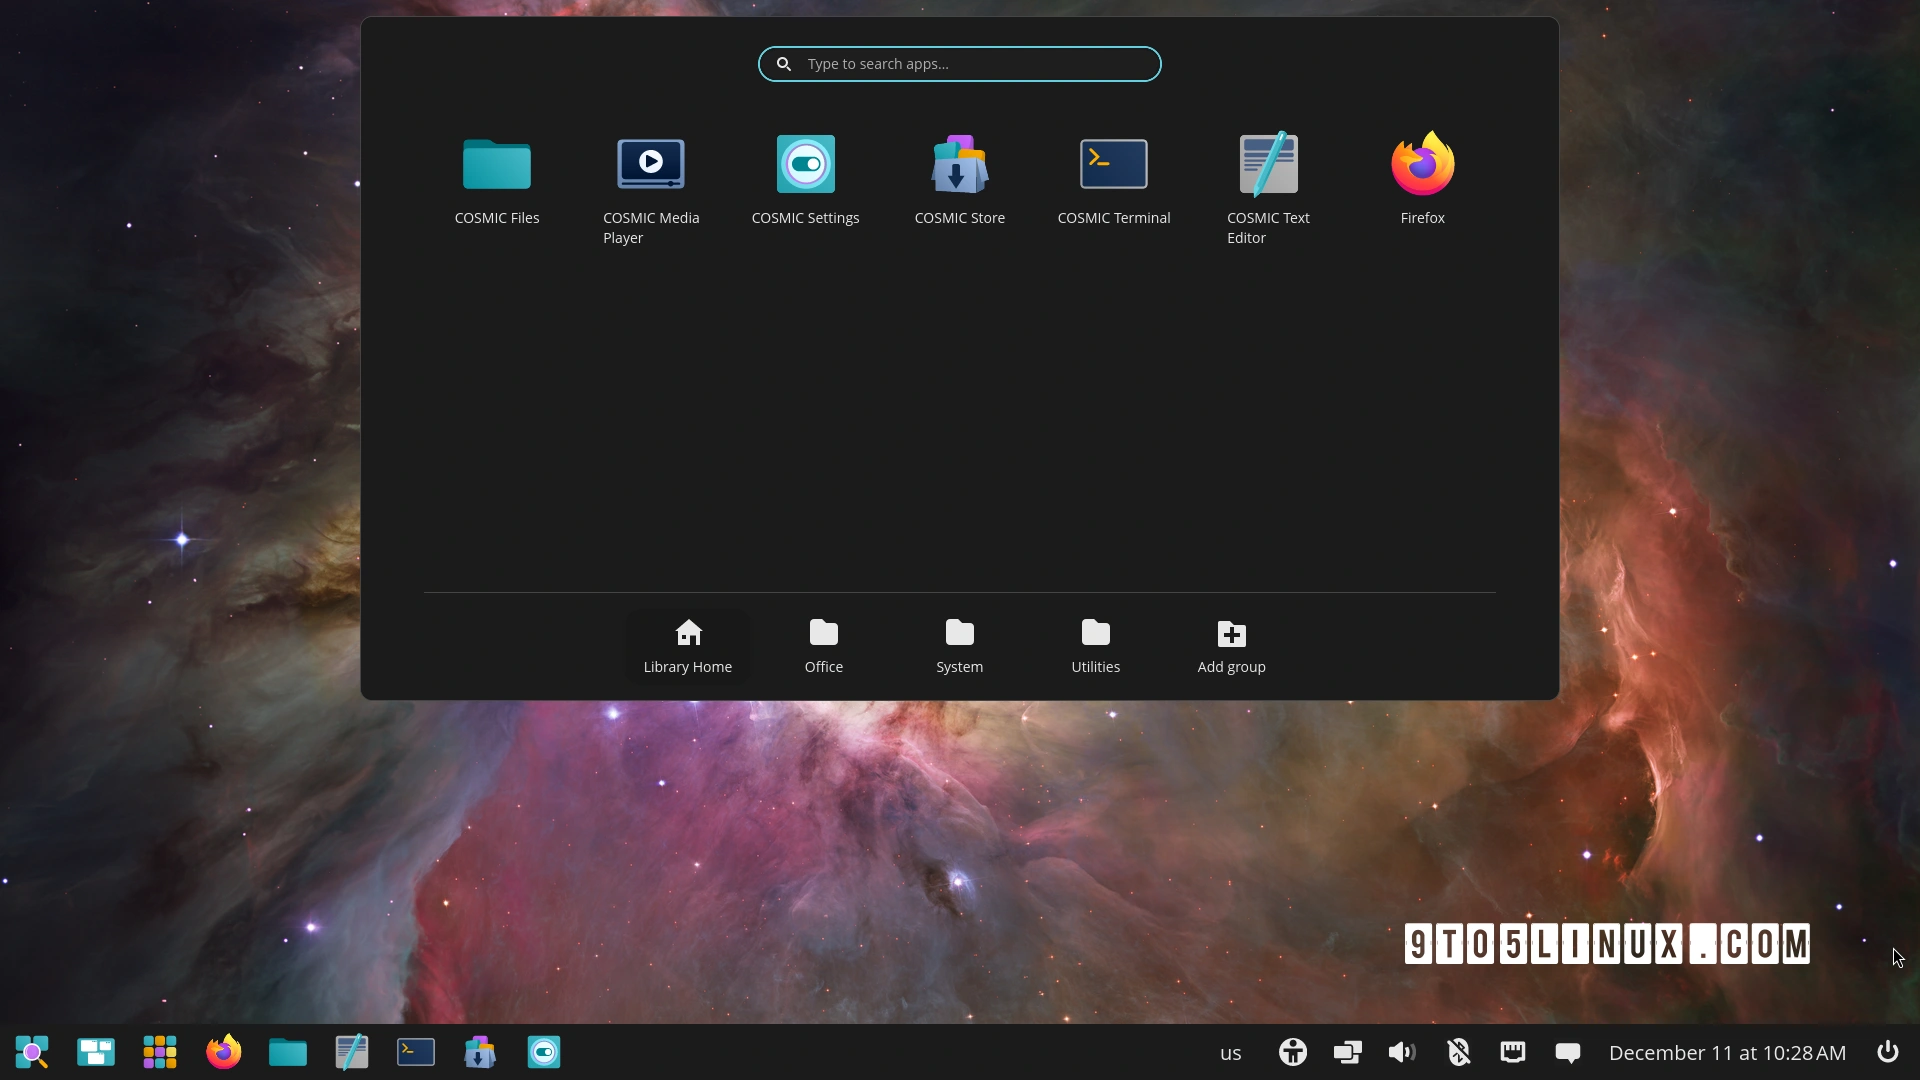Screen dimensions: 1920x1080
Task: Open the accessibility applet in the panel
Action: [x=1293, y=1052]
